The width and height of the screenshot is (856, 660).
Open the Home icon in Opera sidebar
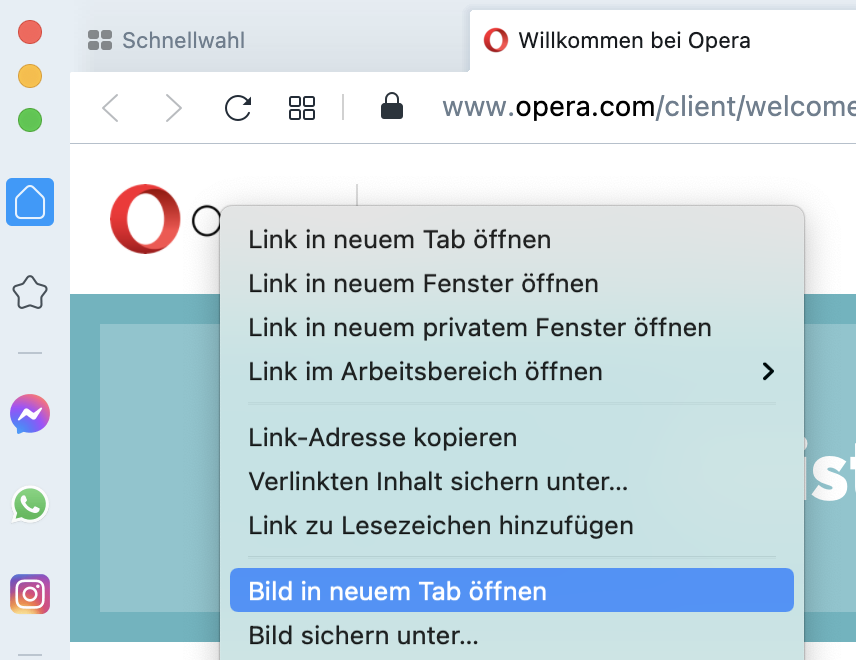tap(30, 202)
